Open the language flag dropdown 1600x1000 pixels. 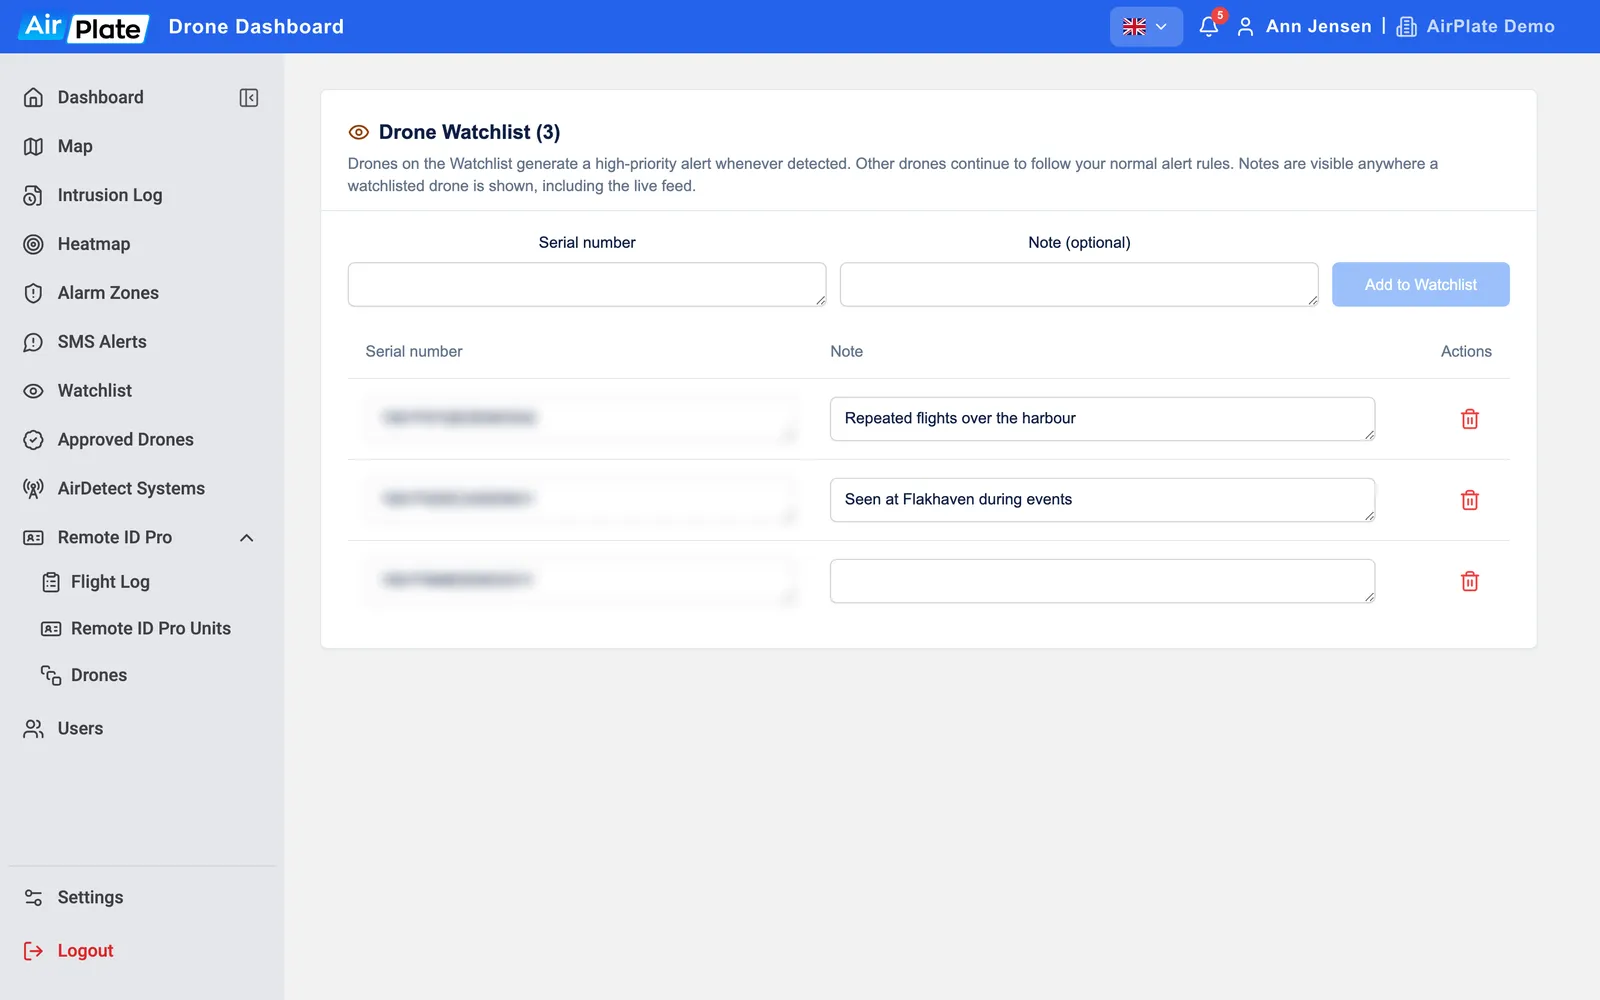(1146, 27)
